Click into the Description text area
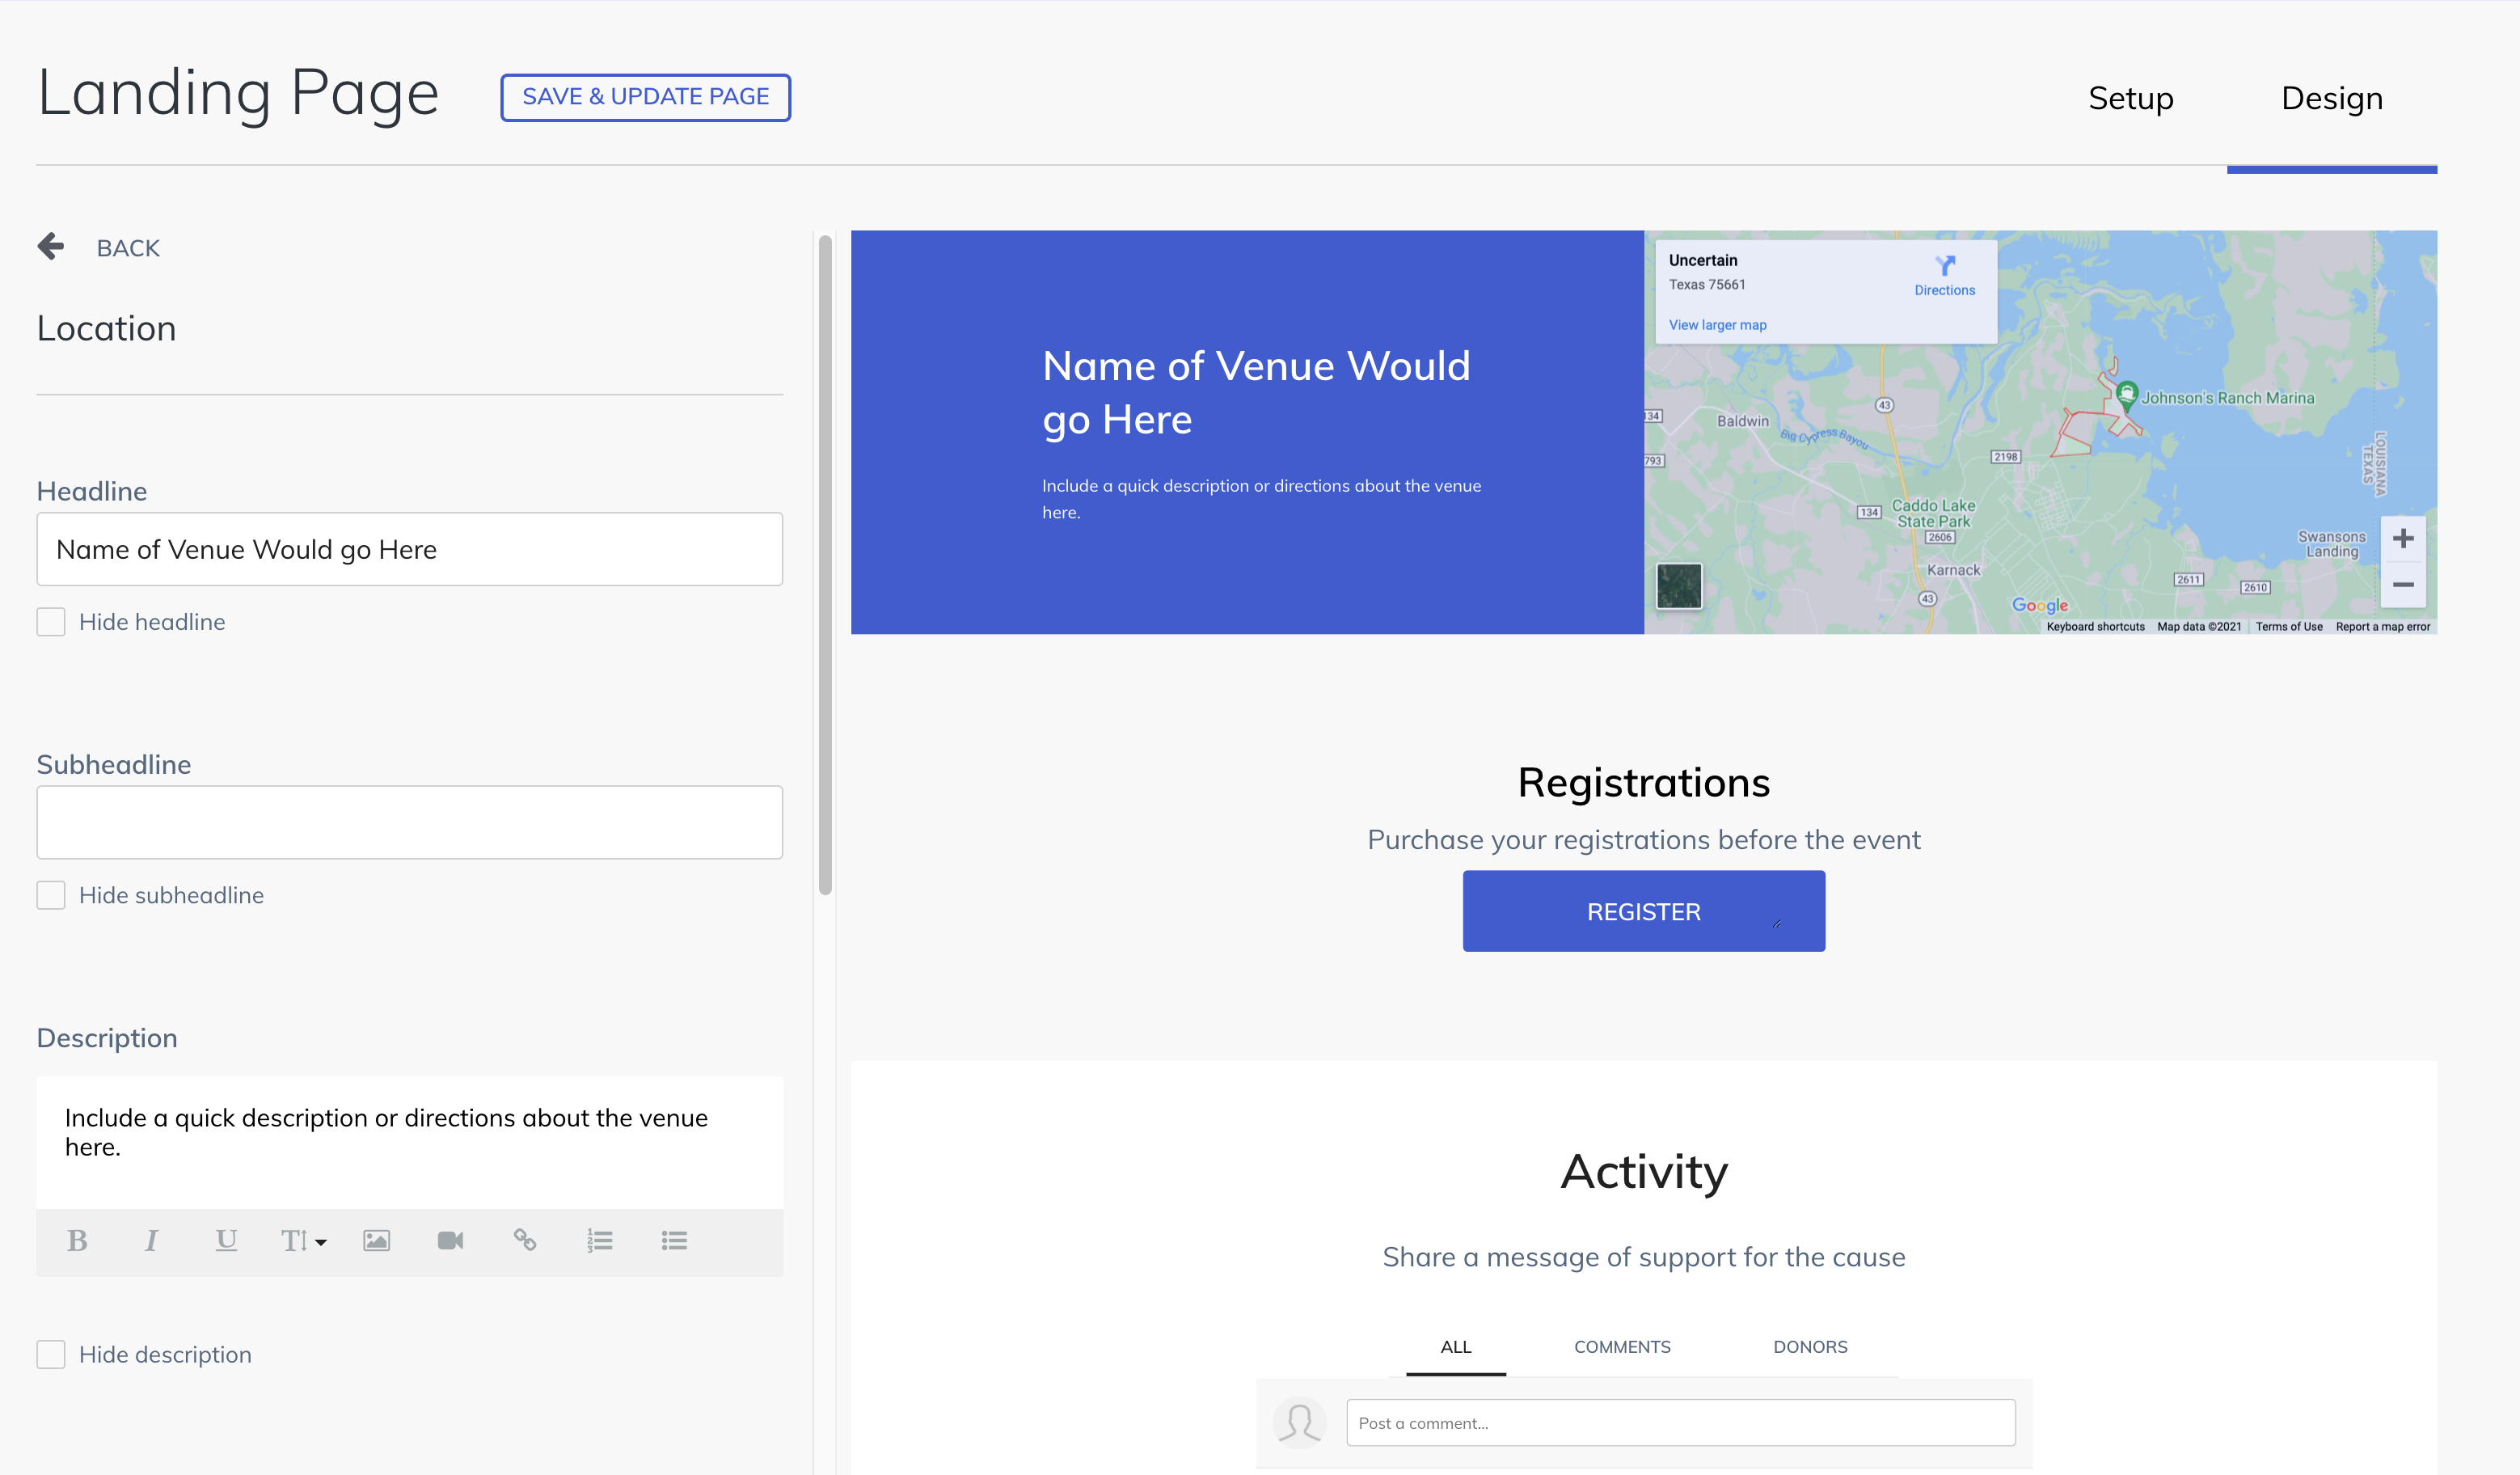Image resolution: width=2520 pixels, height=1475 pixels. click(410, 1143)
